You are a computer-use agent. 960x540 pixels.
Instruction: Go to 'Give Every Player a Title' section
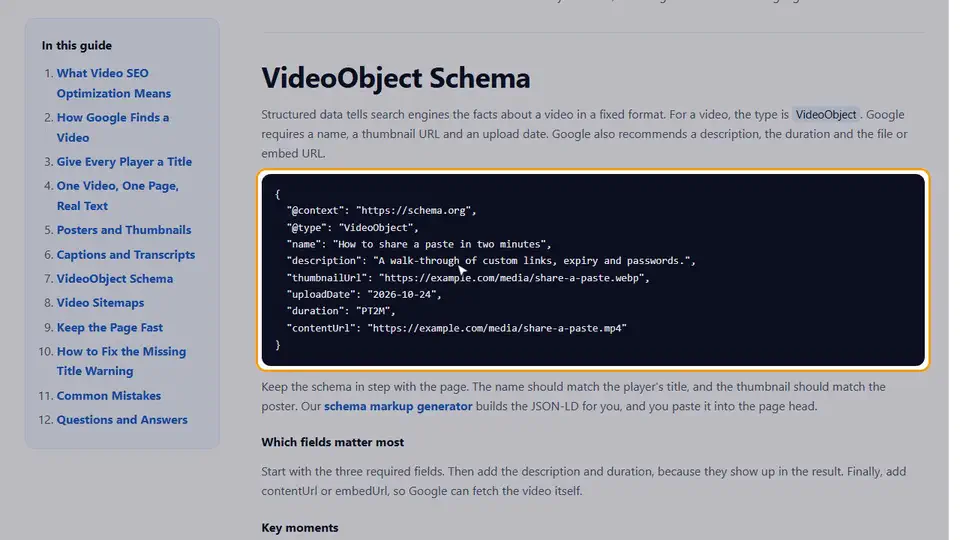tap(124, 162)
